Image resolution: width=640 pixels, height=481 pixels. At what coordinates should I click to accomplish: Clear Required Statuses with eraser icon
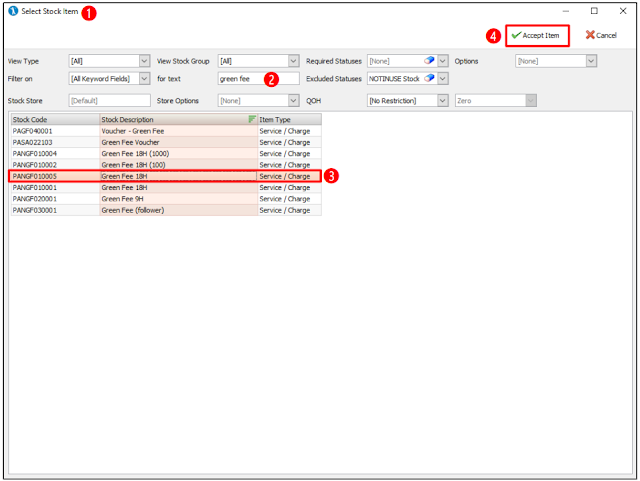pyautogui.click(x=429, y=61)
